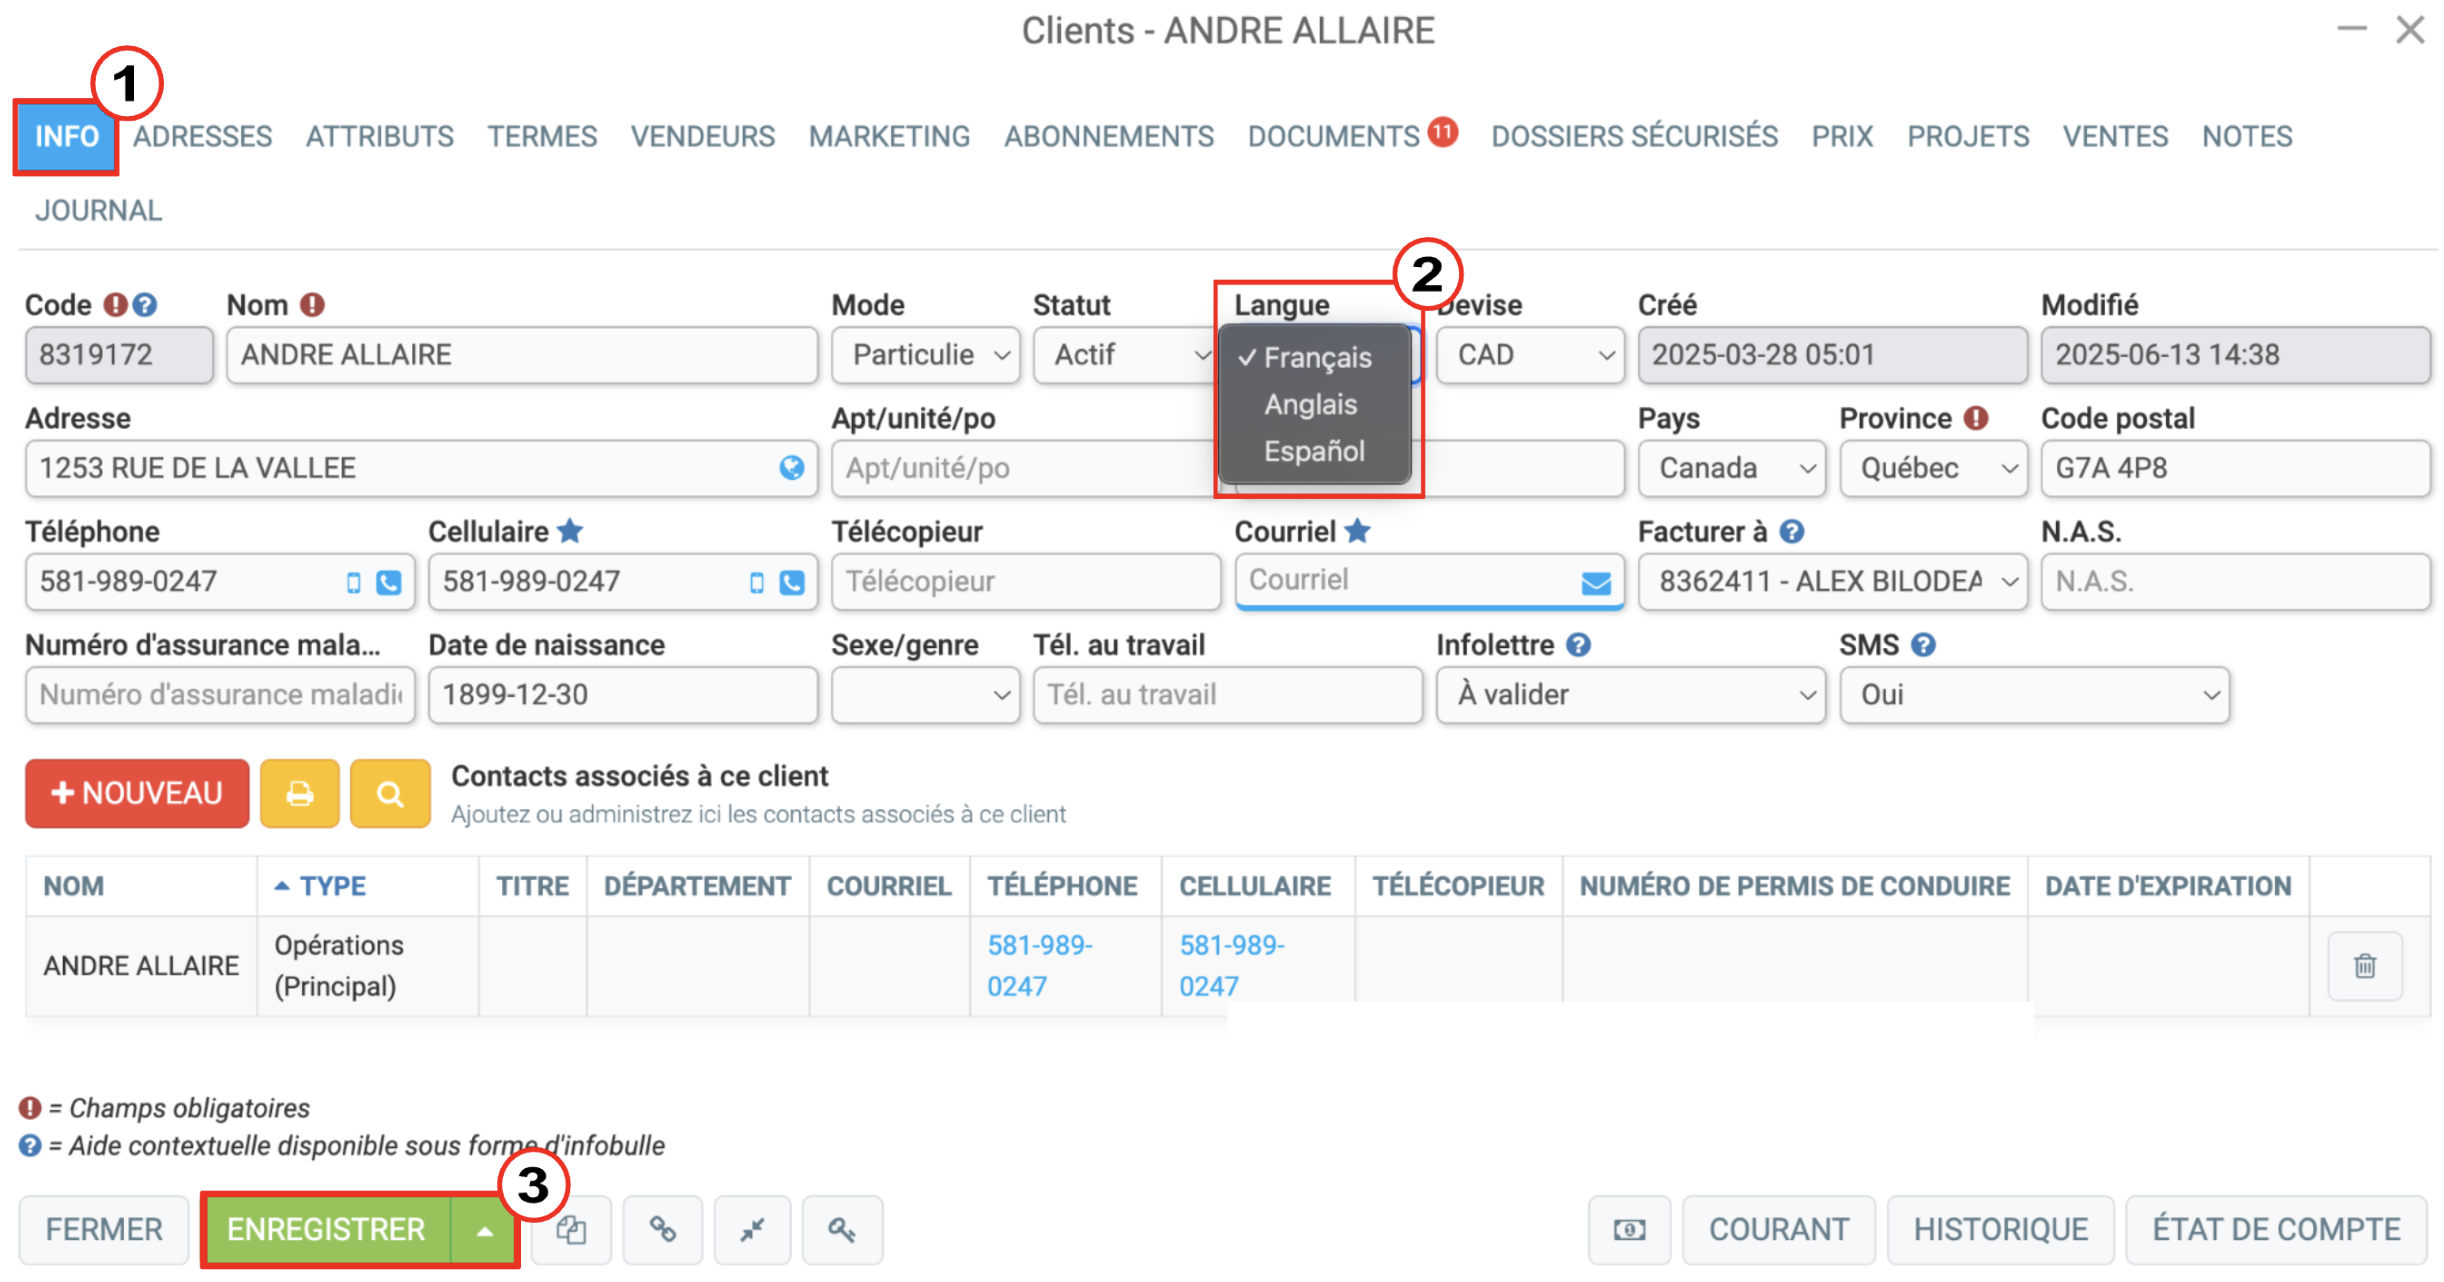Open the DOCUMENTS tab
This screenshot has width=2444, height=1282.
point(1333,136)
